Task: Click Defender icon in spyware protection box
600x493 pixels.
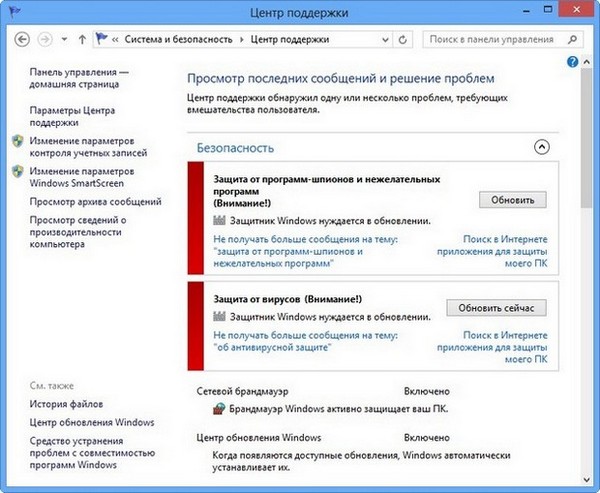Action: coord(219,220)
